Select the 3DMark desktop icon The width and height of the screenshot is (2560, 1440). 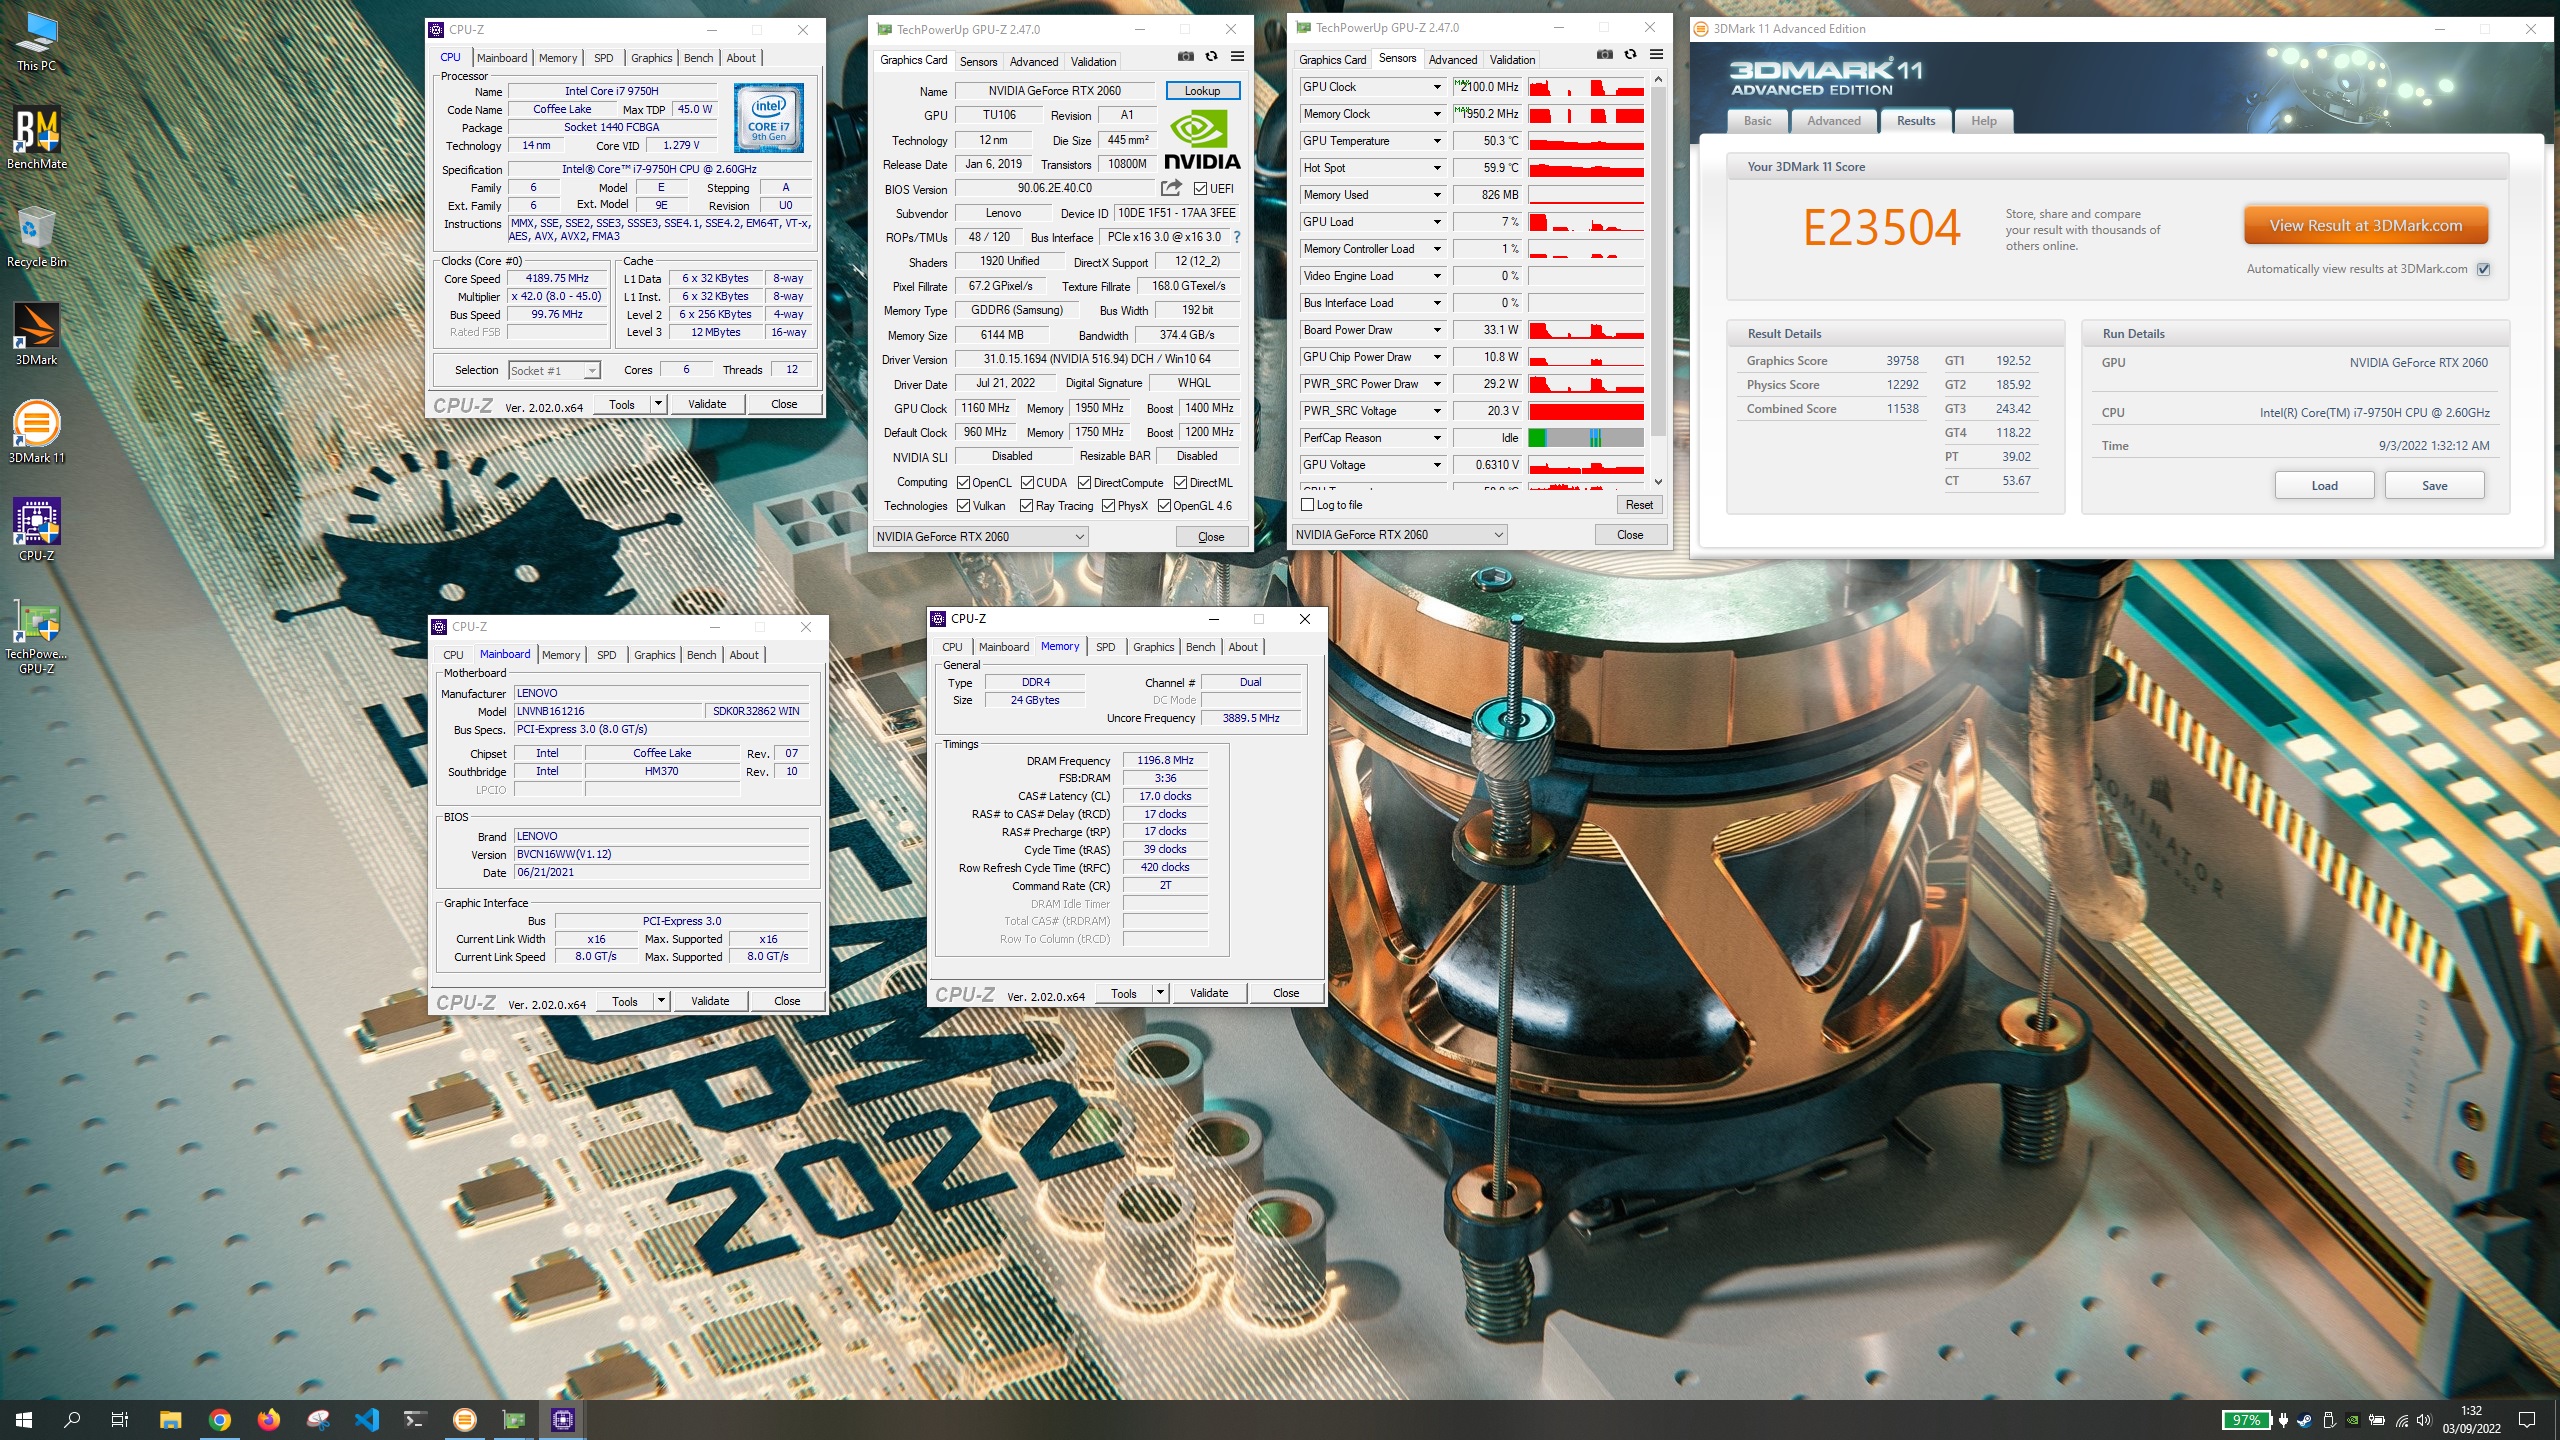tap(37, 335)
